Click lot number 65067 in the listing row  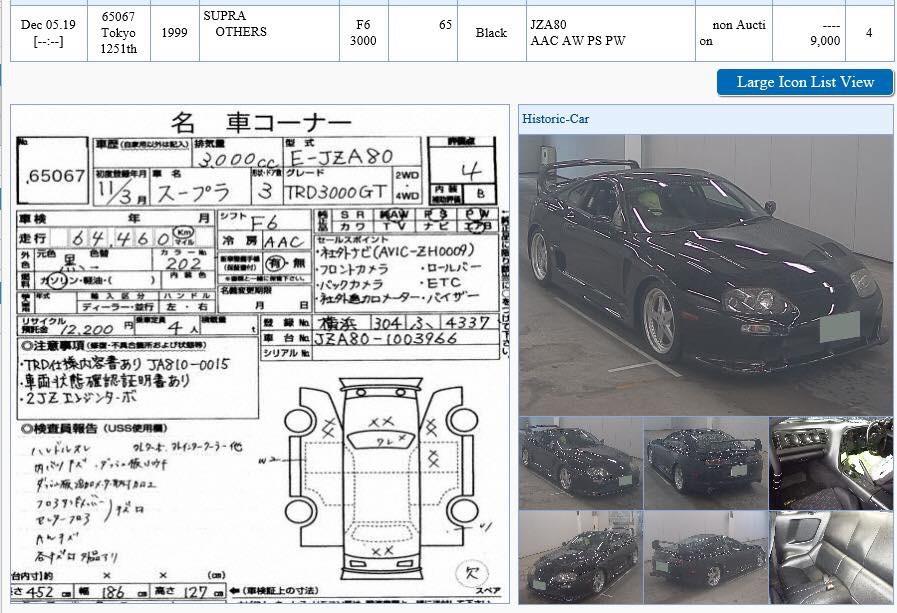[118, 17]
